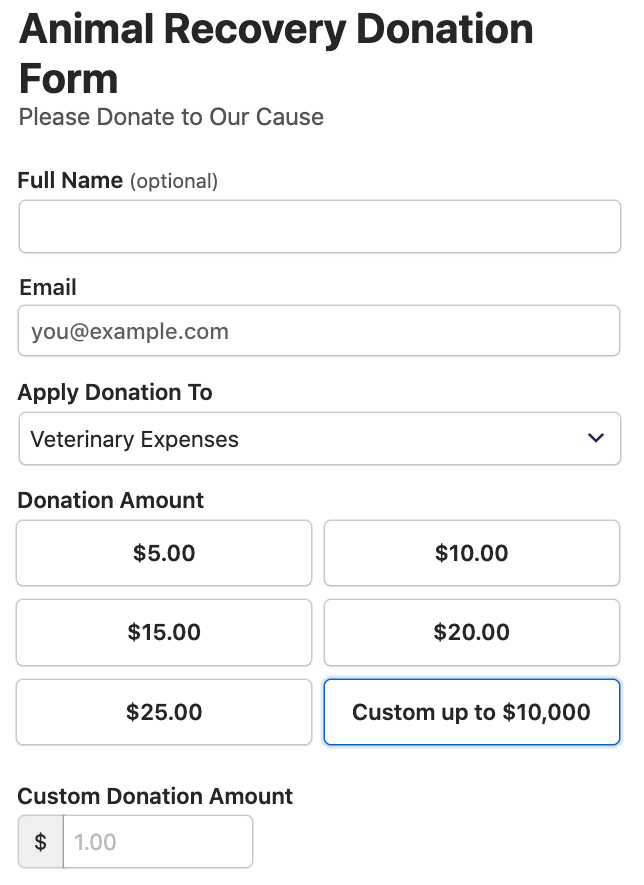Click the Custom Donation Amount label
This screenshot has width=644, height=885.
coord(155,797)
